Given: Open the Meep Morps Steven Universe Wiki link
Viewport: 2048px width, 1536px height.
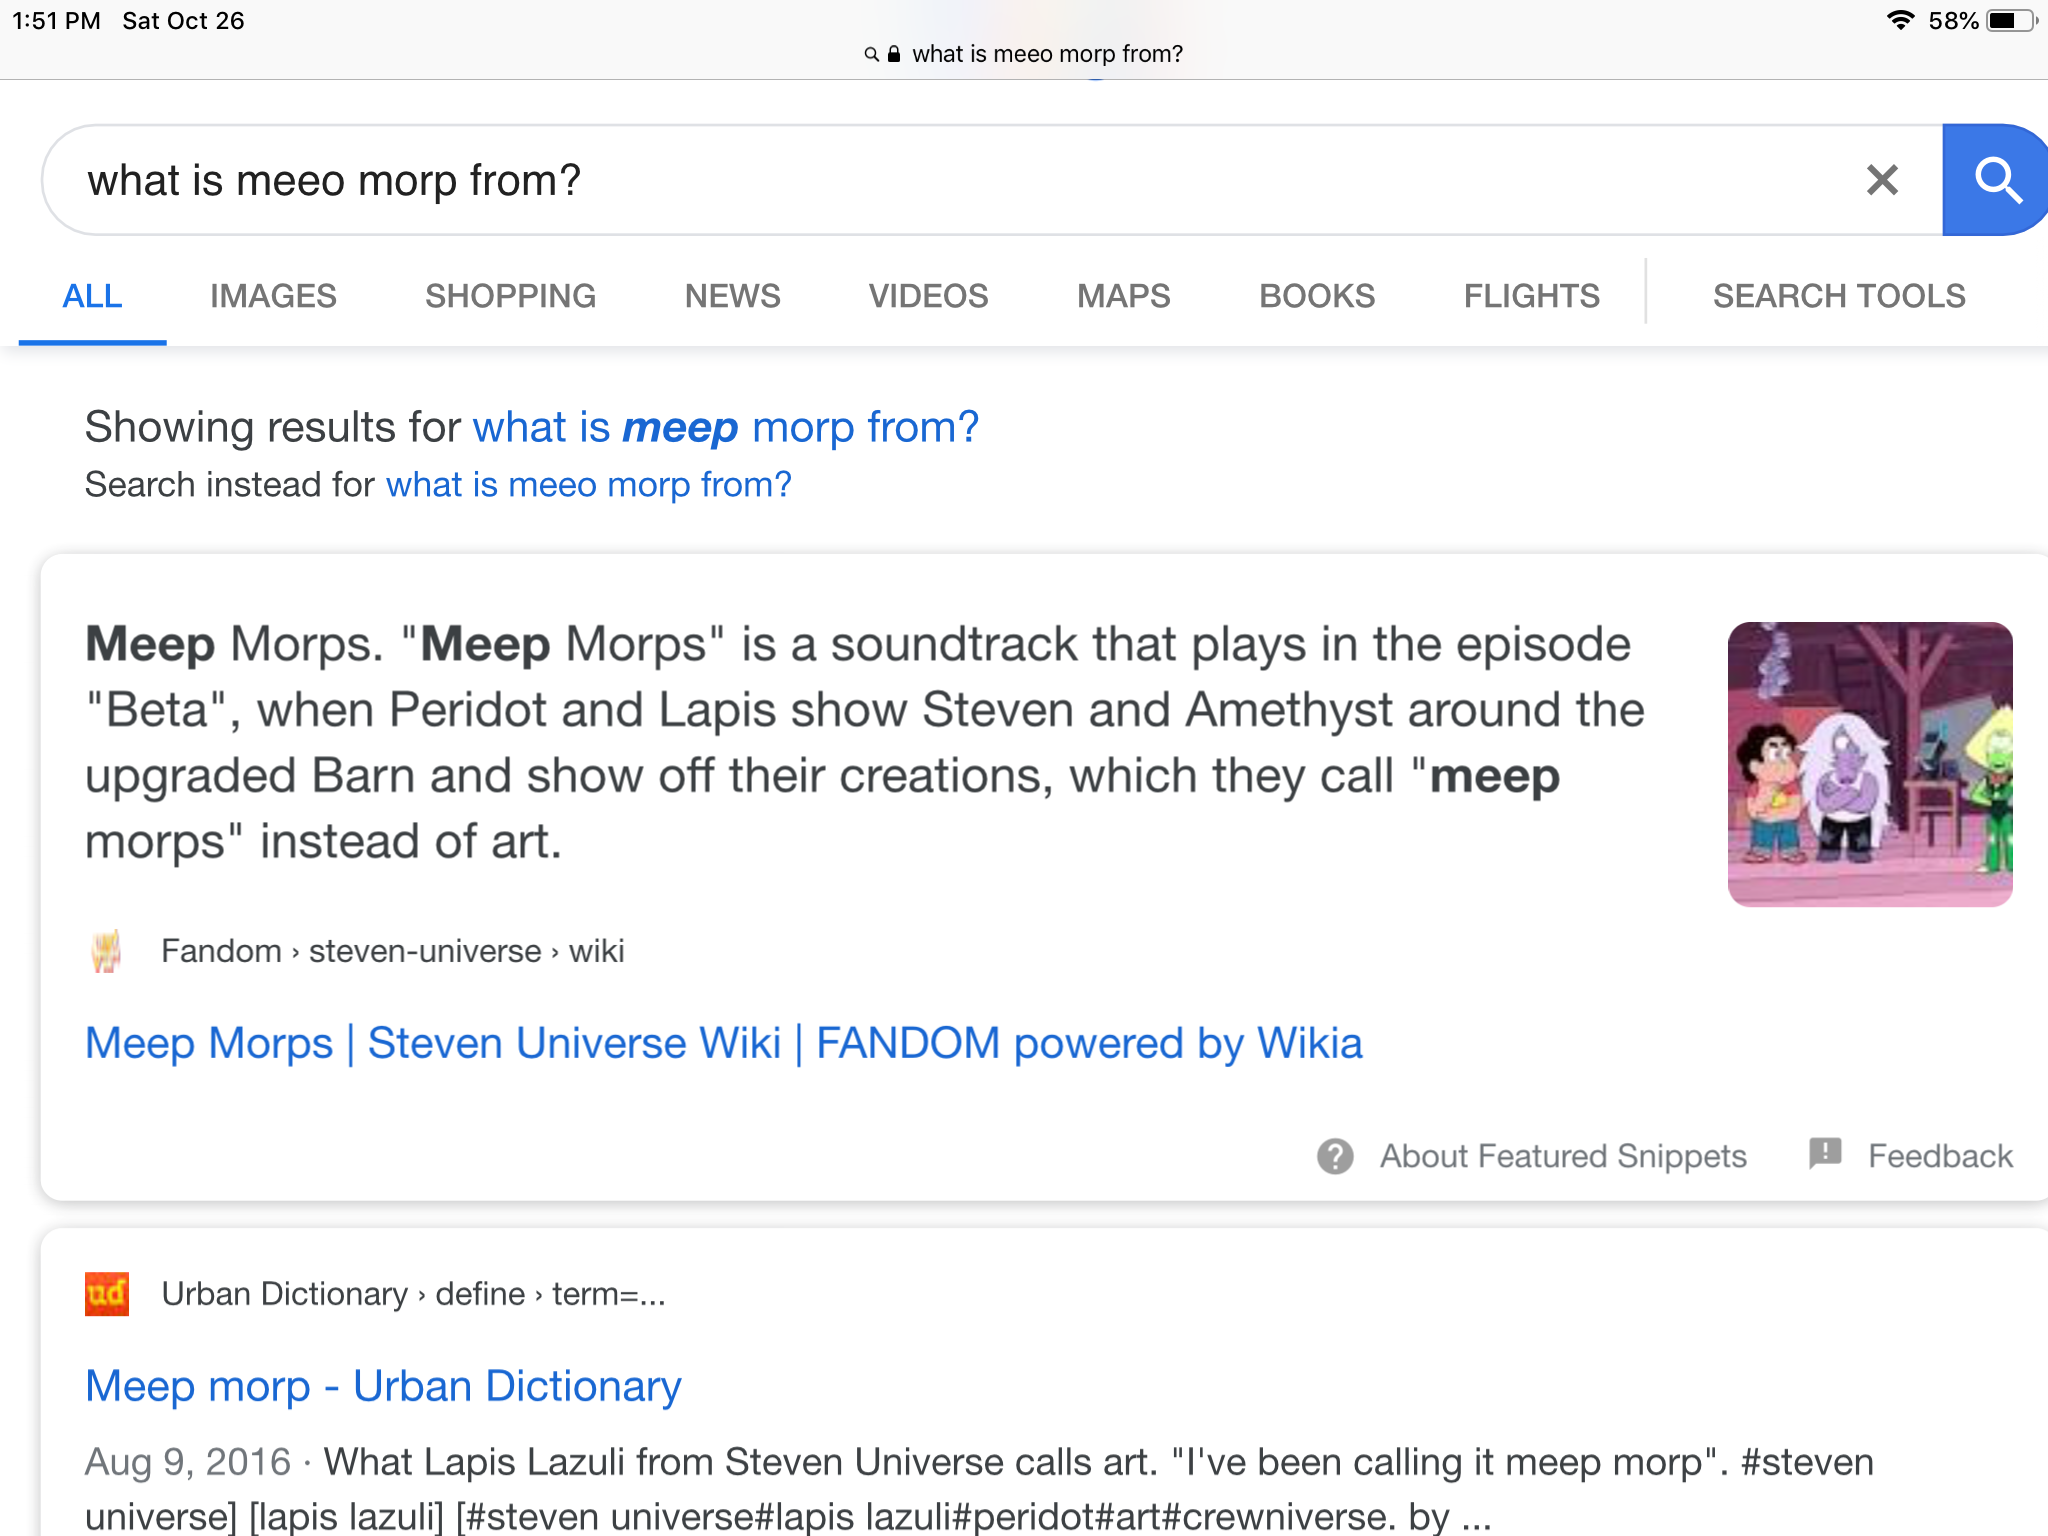Looking at the screenshot, I should (x=723, y=1044).
